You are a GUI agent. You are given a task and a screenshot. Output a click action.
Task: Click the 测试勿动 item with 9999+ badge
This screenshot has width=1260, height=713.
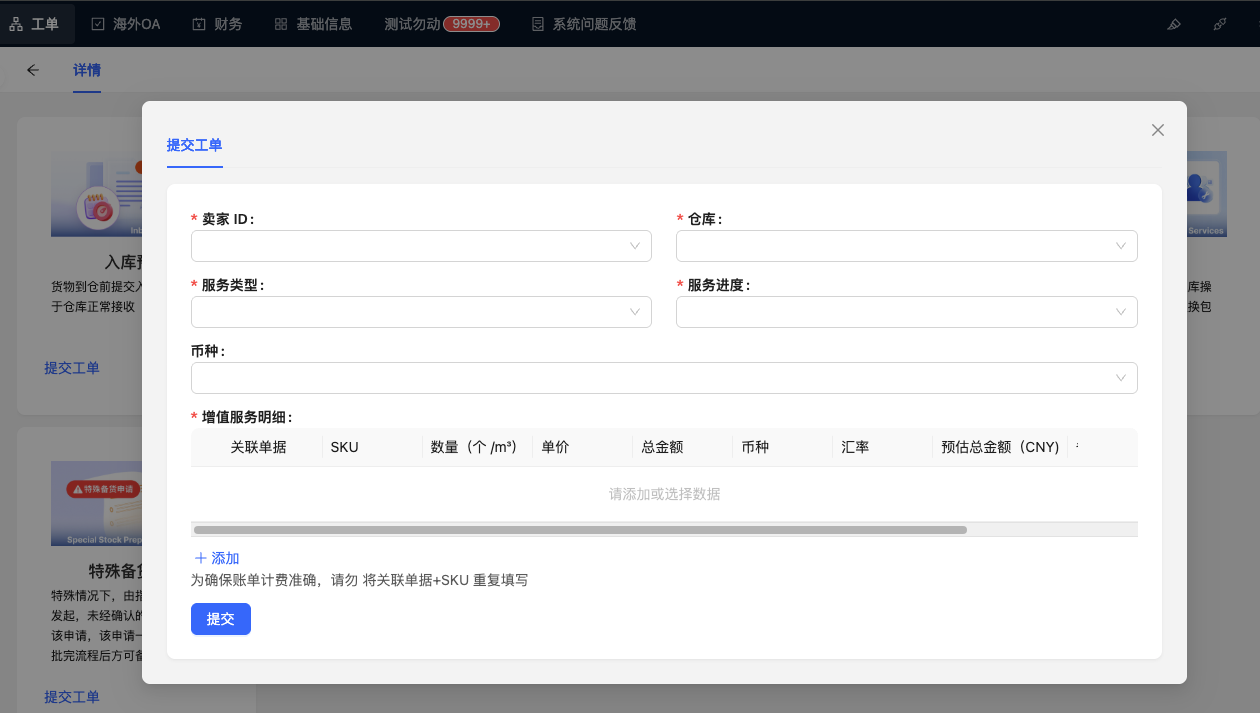click(x=441, y=24)
